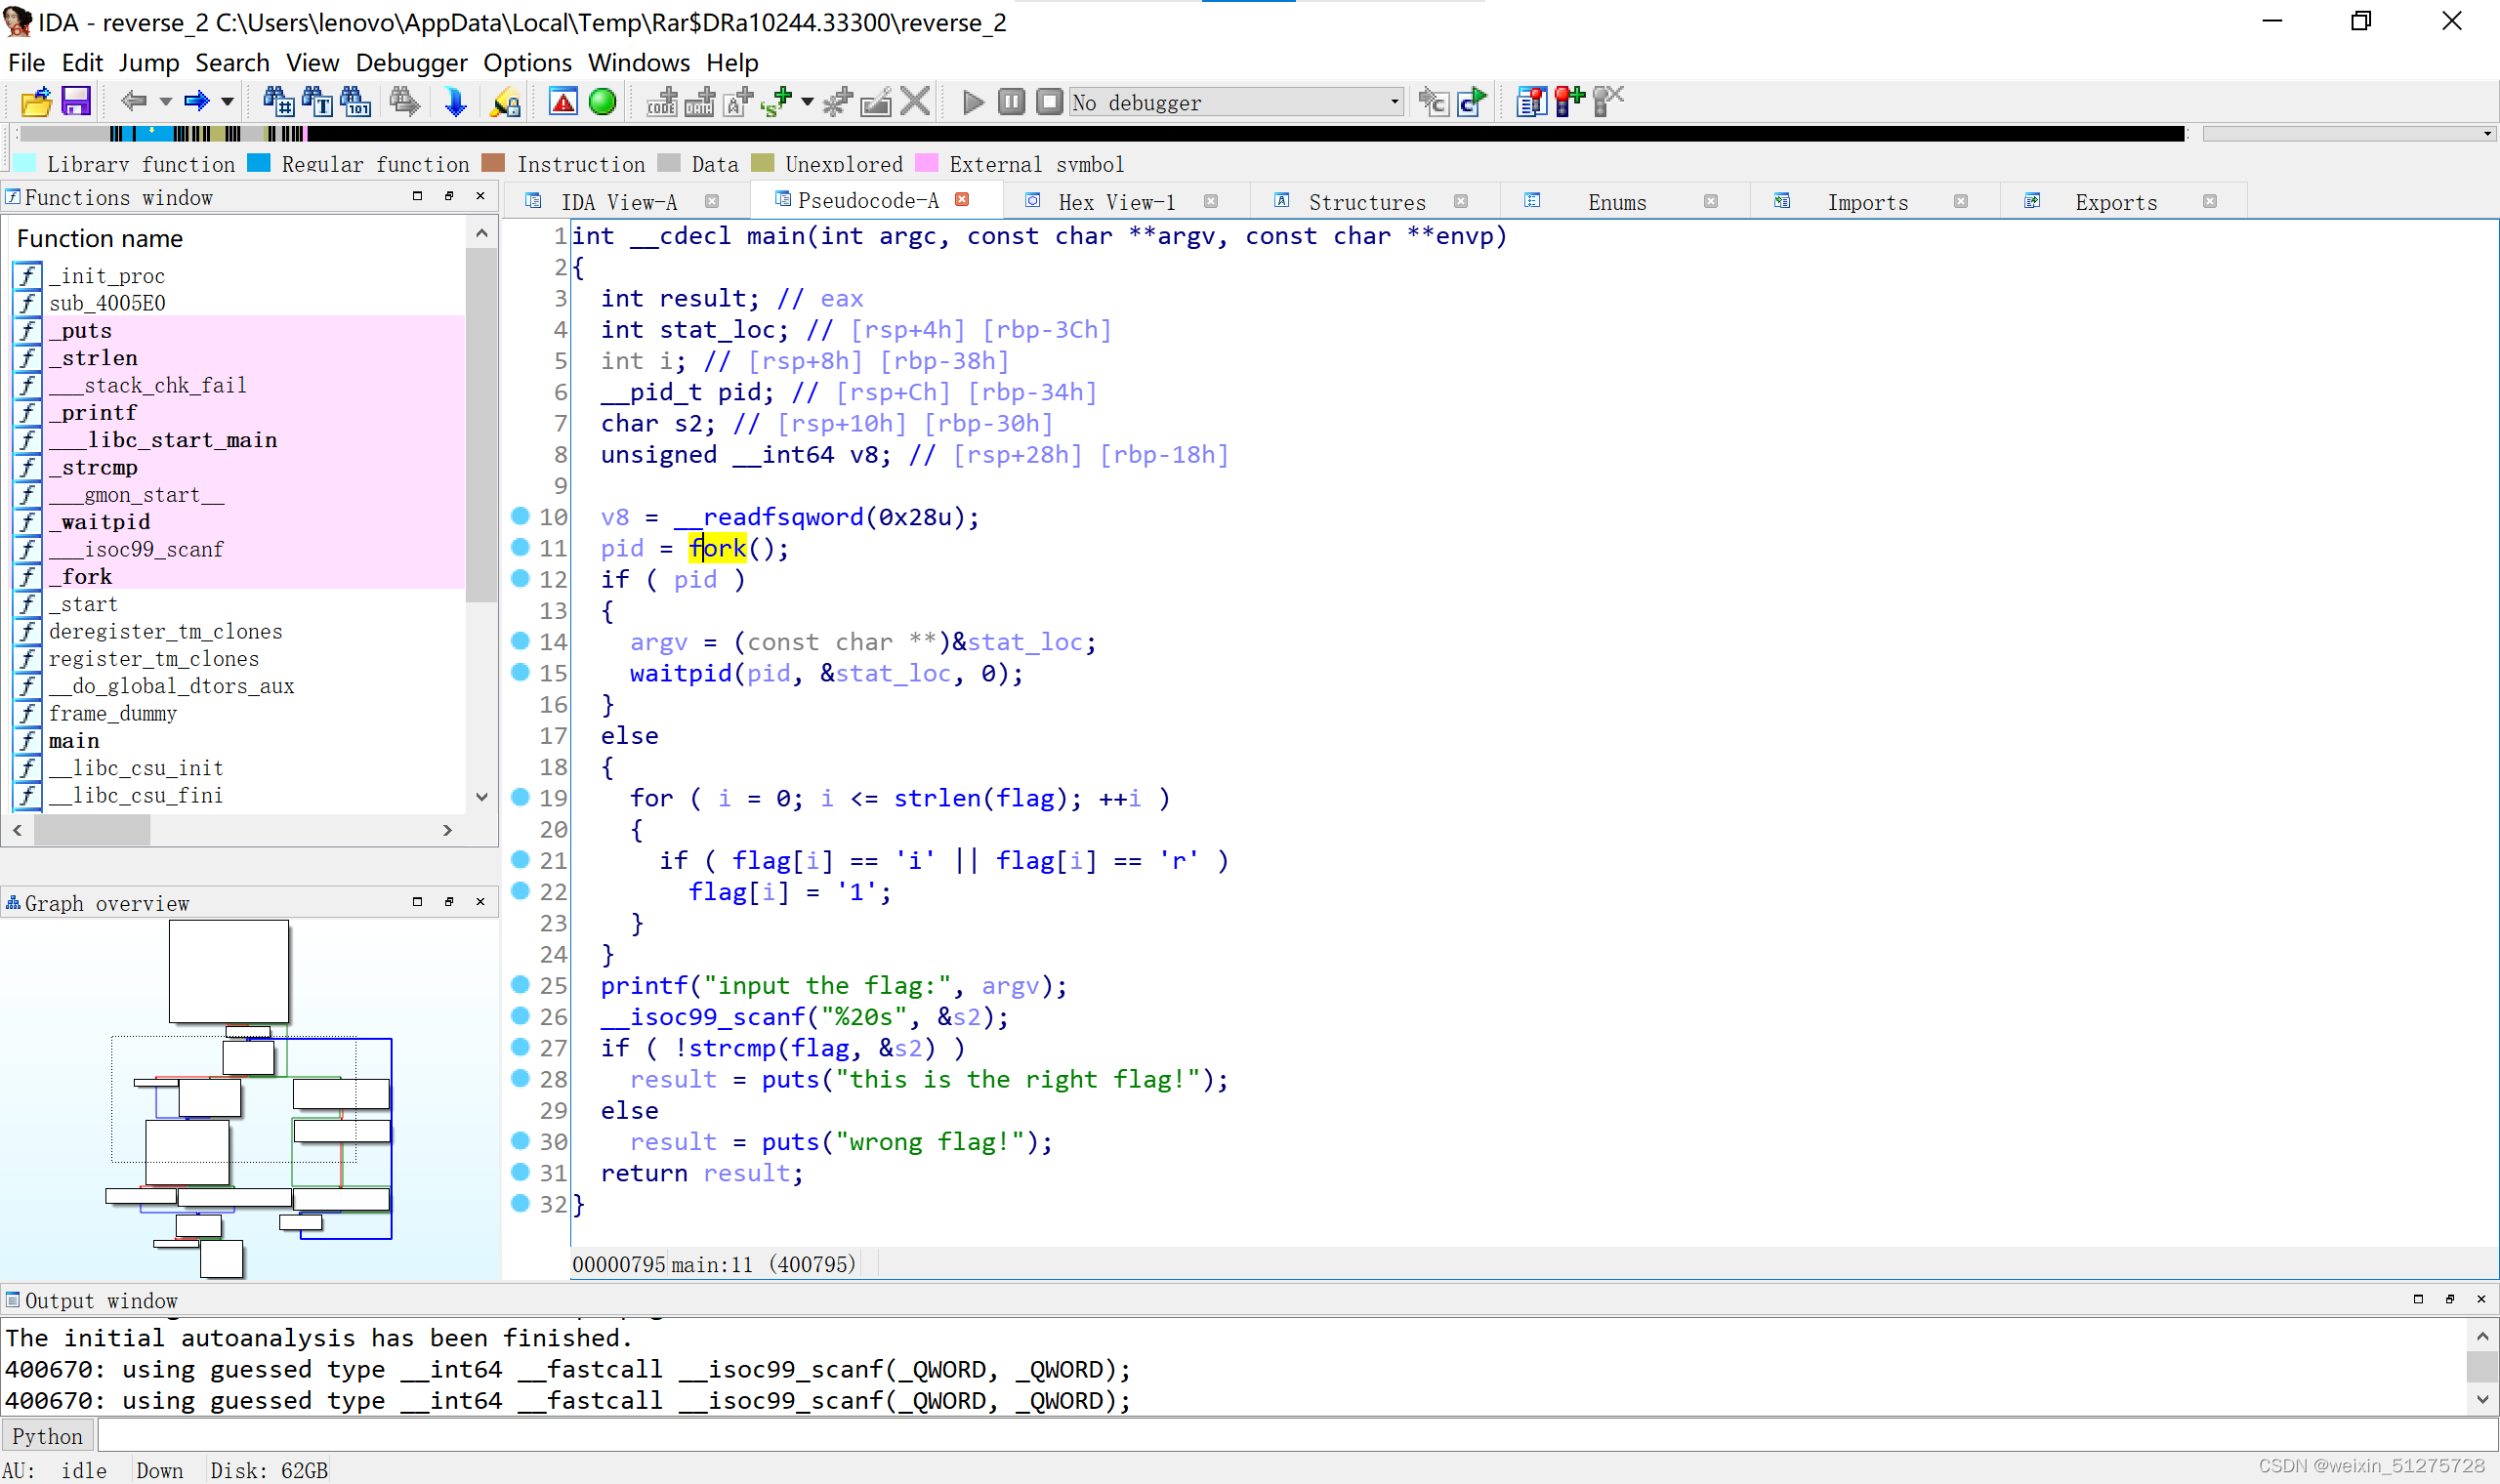Jump forward with the blue right arrow
2500x1484 pixels.
[196, 101]
